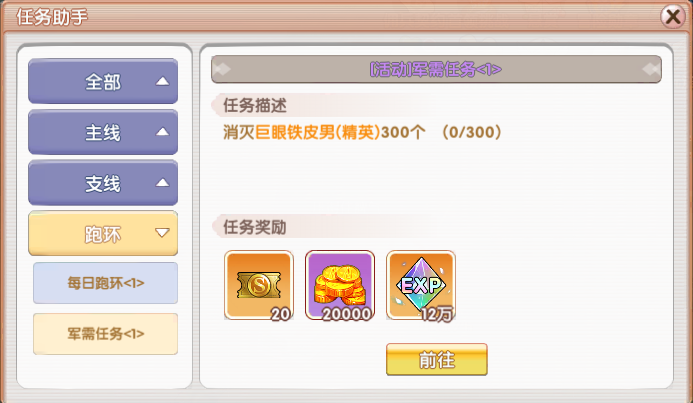
Task: Select the 支线 quest category
Action: coord(103,183)
